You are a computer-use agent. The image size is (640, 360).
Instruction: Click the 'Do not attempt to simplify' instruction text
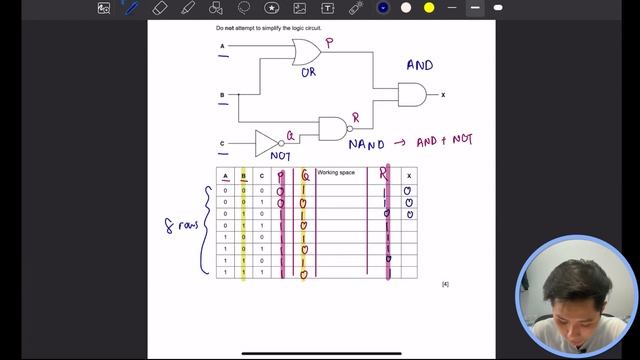point(269,28)
